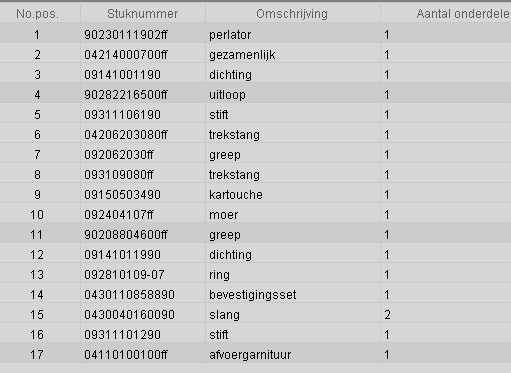Click part number 092062030ff
Image resolution: width=511 pixels, height=373 pixels.
tap(119, 155)
